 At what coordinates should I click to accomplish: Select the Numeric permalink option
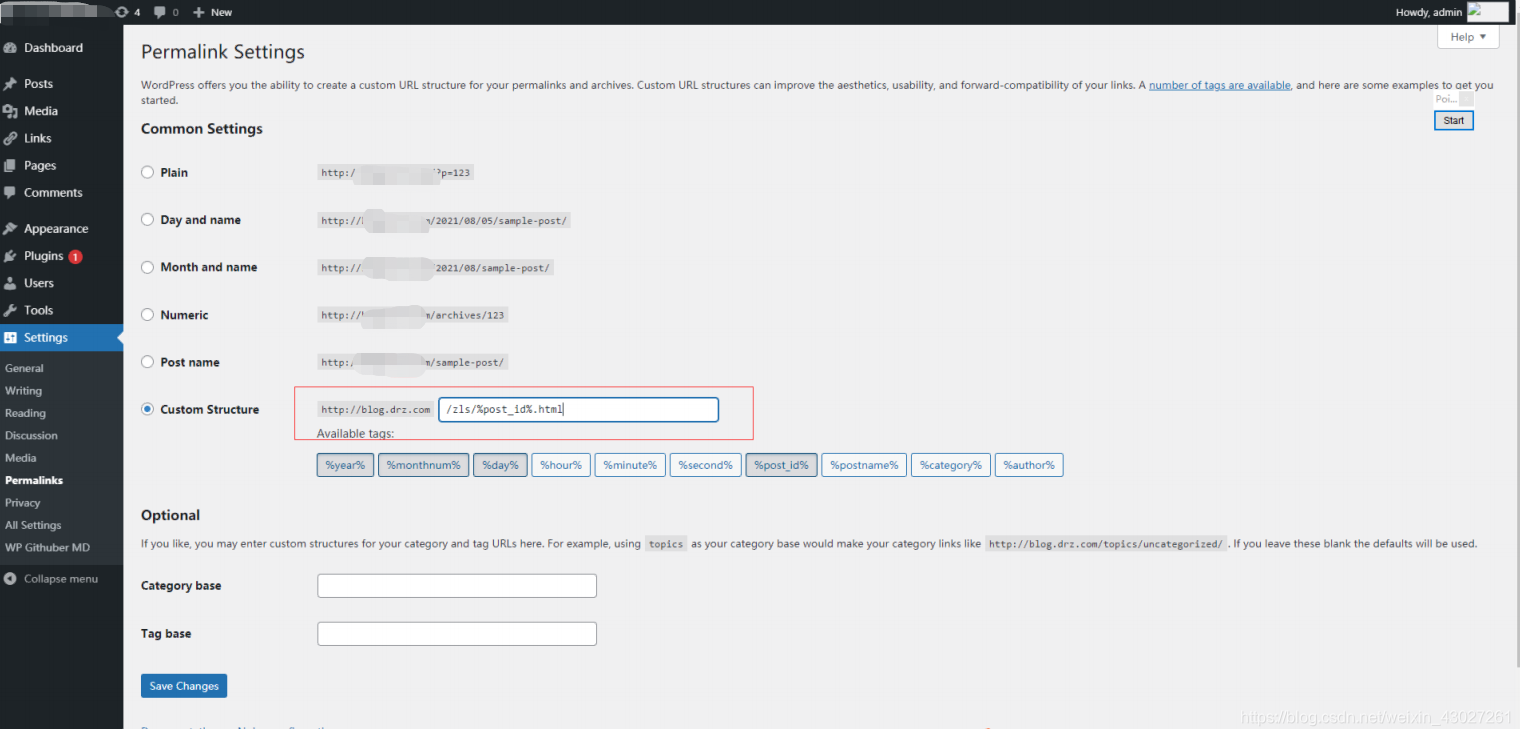[x=148, y=315]
